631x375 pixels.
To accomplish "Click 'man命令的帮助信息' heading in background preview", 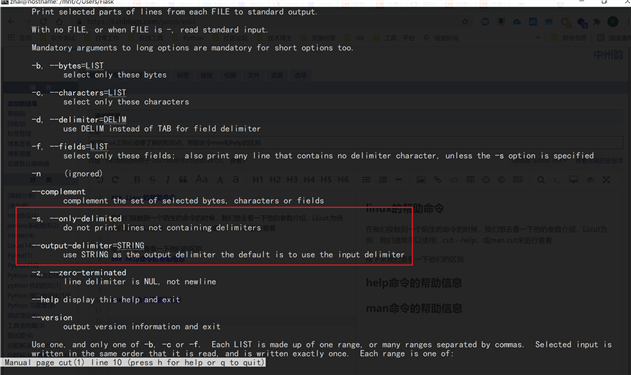I will click(x=414, y=309).
